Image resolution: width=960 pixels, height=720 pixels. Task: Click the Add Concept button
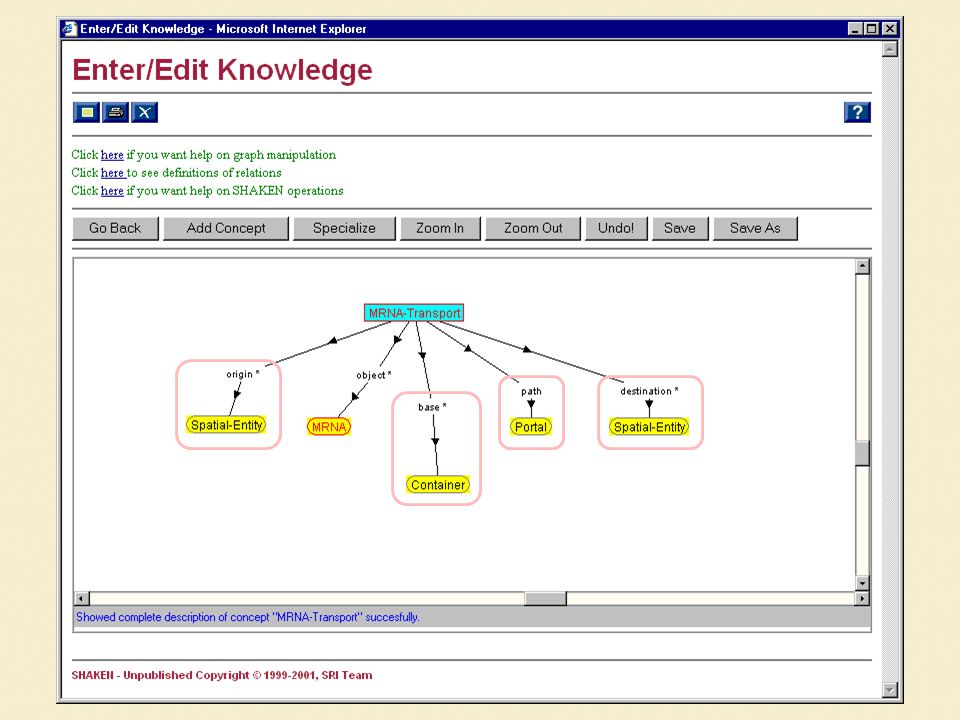tap(226, 228)
